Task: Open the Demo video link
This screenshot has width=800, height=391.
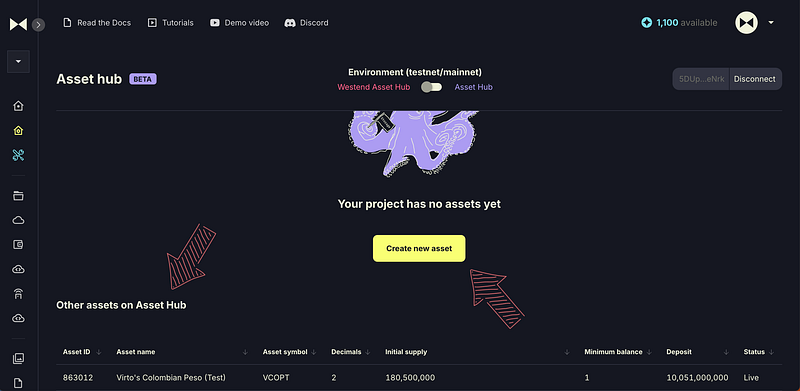Action: coord(246,23)
